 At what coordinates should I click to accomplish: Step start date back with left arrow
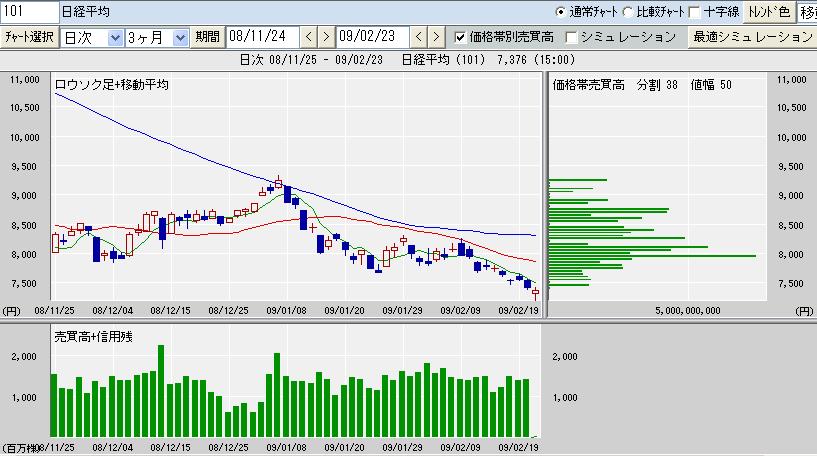(x=309, y=37)
